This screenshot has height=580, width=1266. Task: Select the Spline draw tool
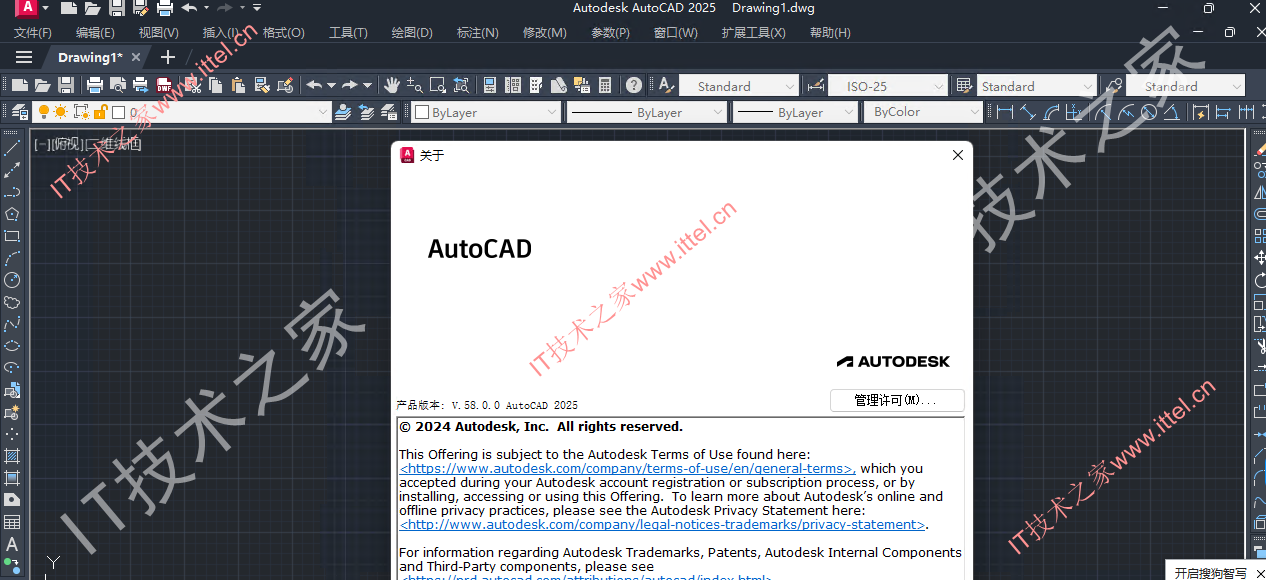click(x=12, y=324)
